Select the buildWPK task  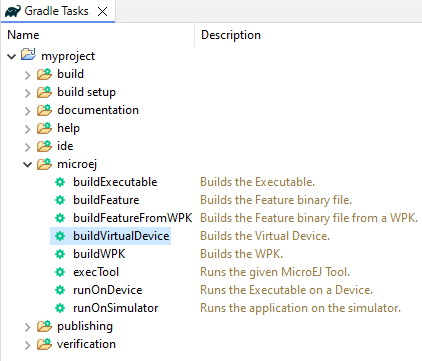coord(99,254)
